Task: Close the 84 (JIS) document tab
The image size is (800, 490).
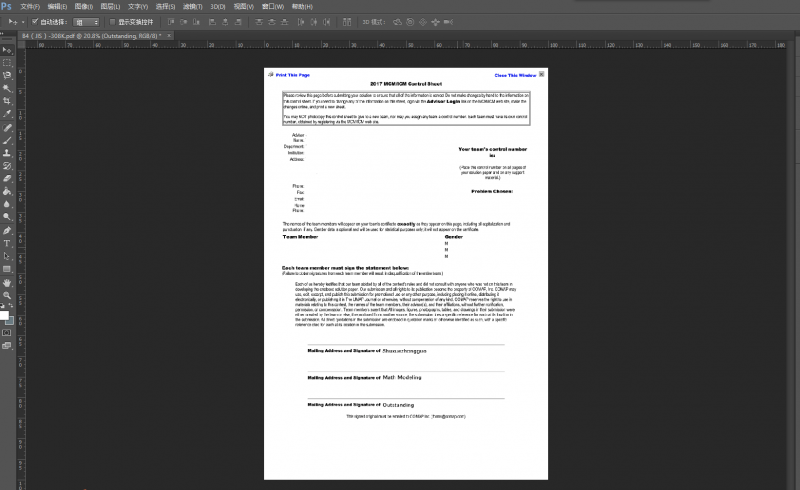Action: click(171, 35)
